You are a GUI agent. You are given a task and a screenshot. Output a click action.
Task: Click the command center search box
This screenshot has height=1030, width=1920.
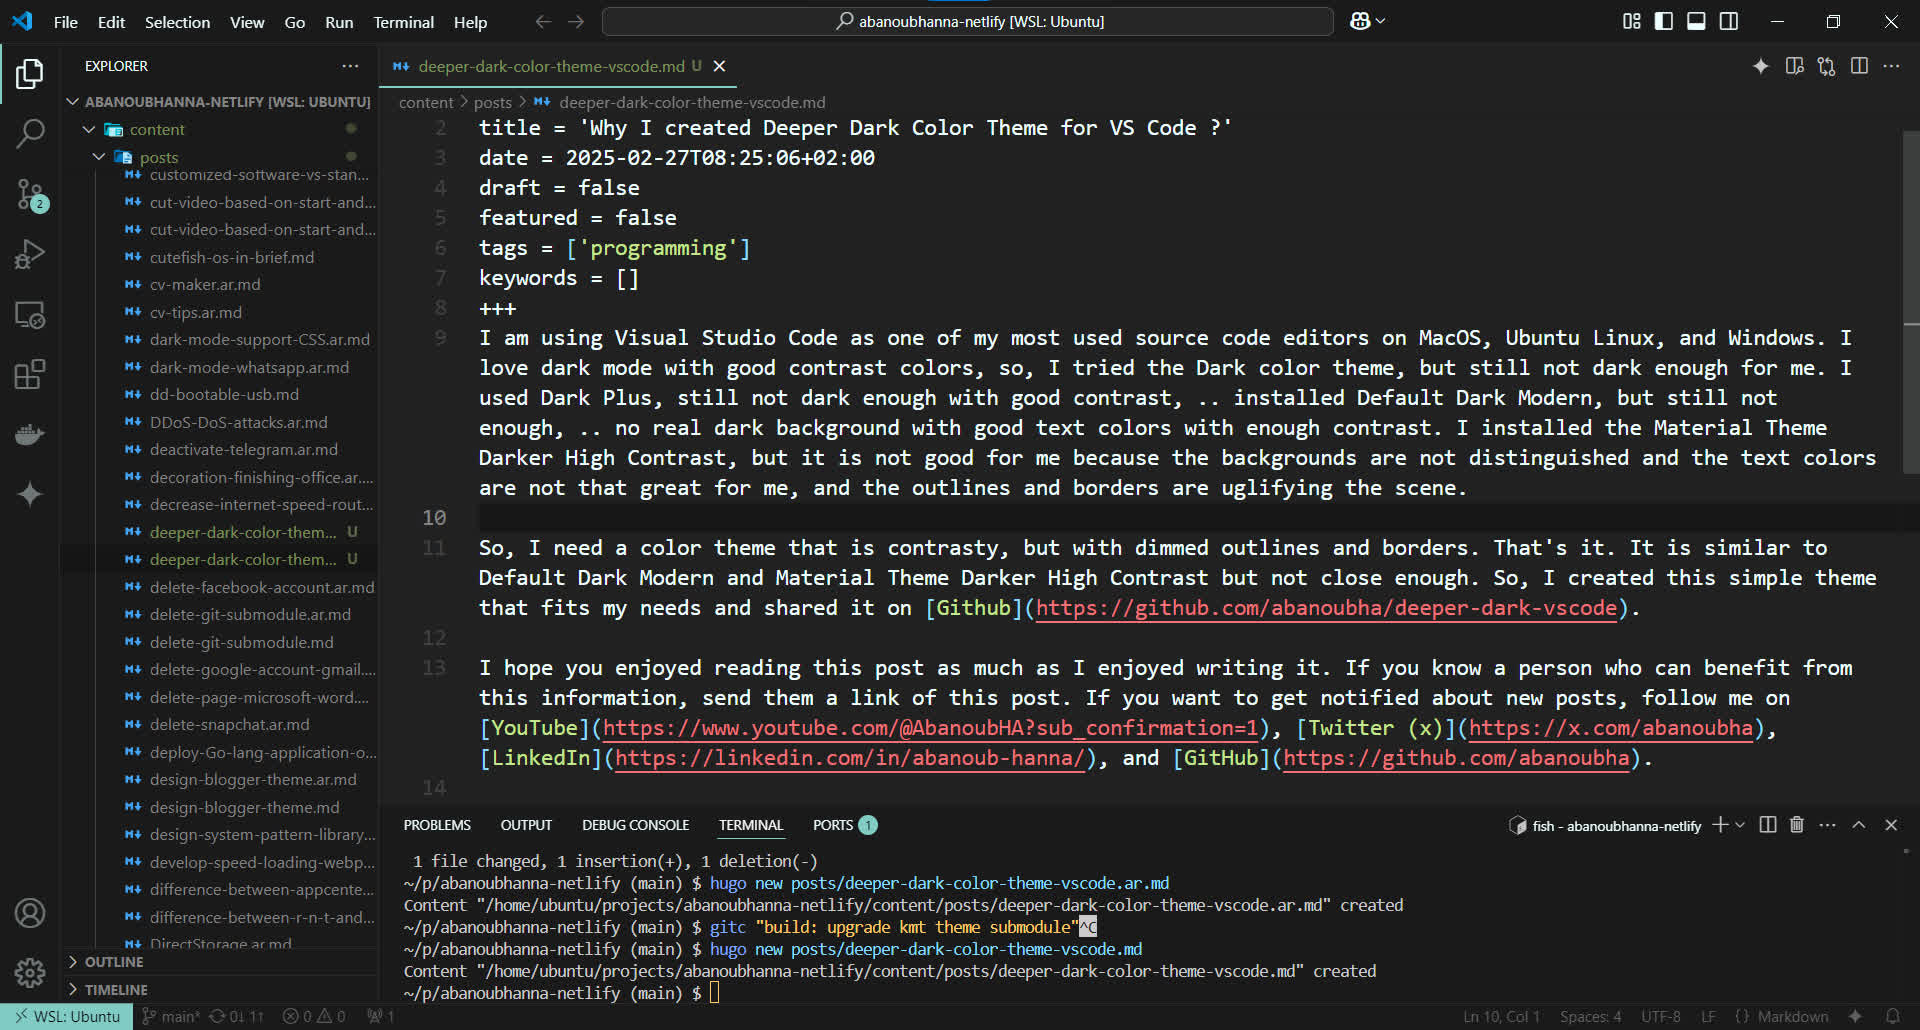[x=967, y=21]
